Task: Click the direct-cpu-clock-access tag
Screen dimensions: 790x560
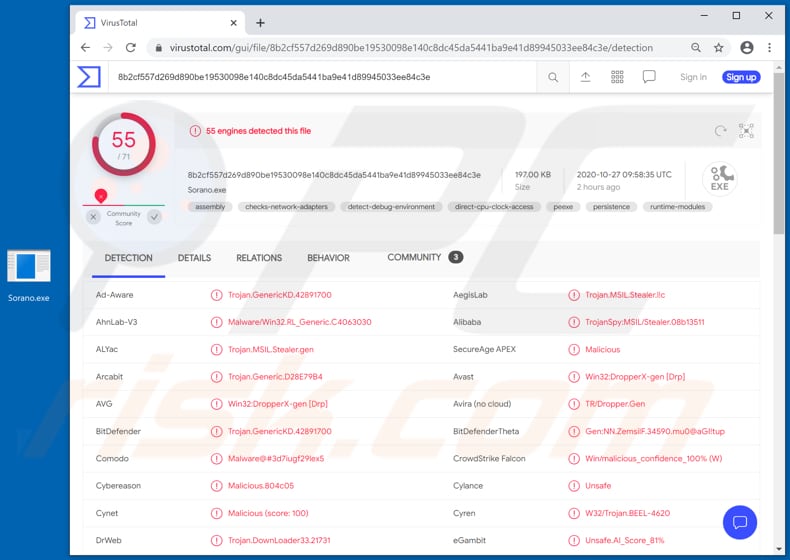Action: tap(494, 207)
